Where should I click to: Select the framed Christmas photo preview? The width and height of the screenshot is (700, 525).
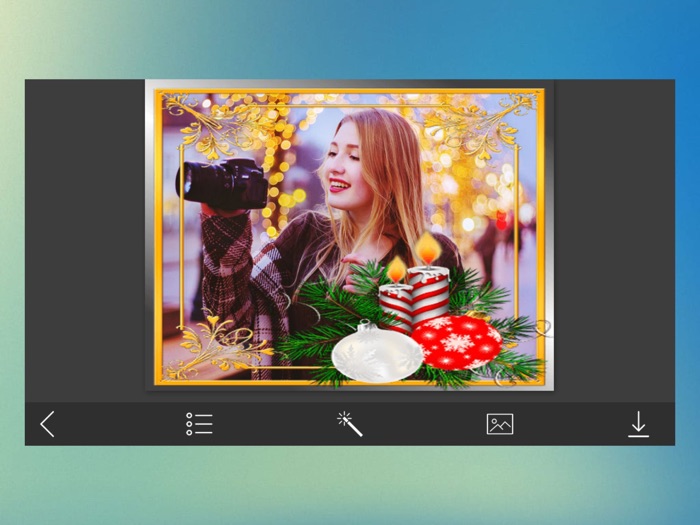350,235
